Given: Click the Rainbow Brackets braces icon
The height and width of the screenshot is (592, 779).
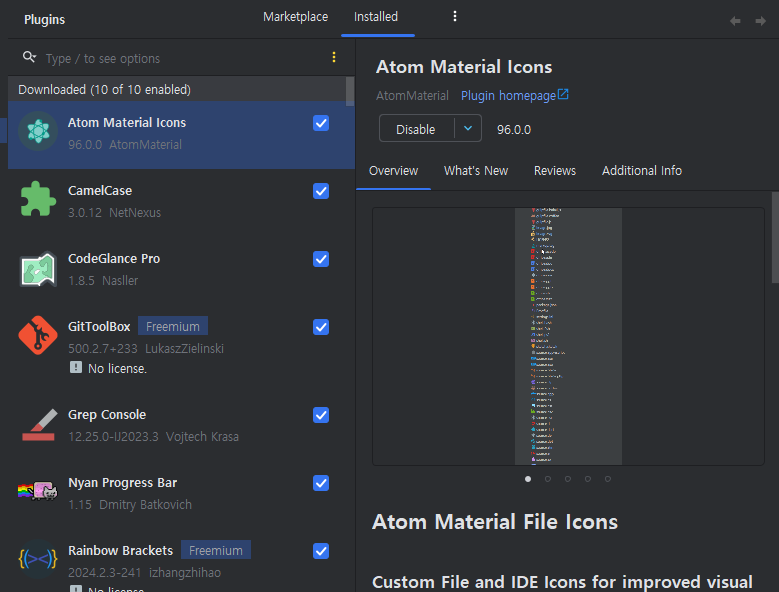Looking at the screenshot, I should (38, 559).
